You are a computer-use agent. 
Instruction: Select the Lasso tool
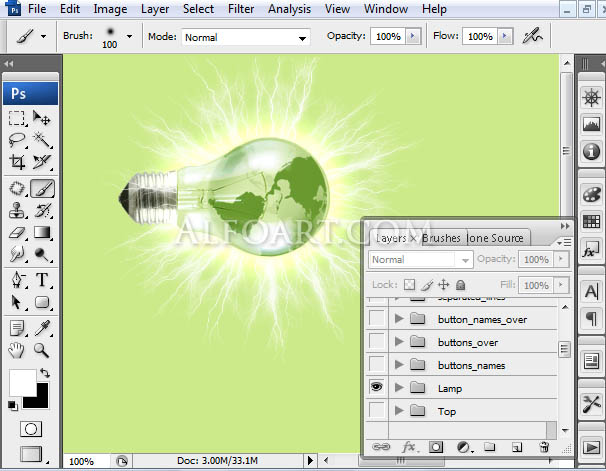[x=17, y=140]
